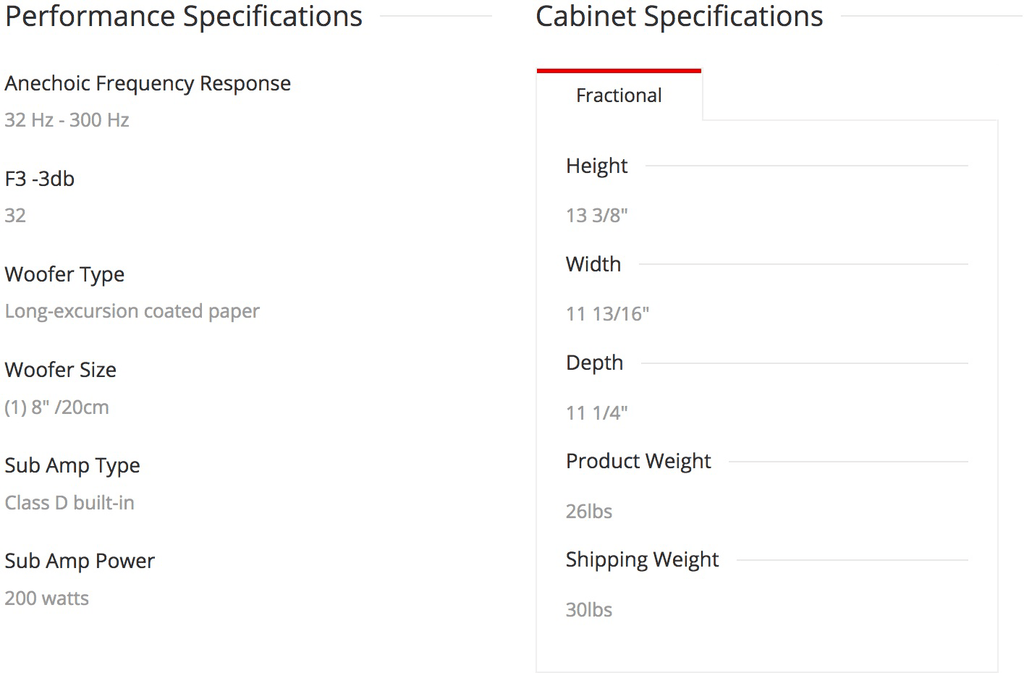Screen dimensions: 1024x673
Task: Click the F3 -3db label
Action: (x=40, y=179)
